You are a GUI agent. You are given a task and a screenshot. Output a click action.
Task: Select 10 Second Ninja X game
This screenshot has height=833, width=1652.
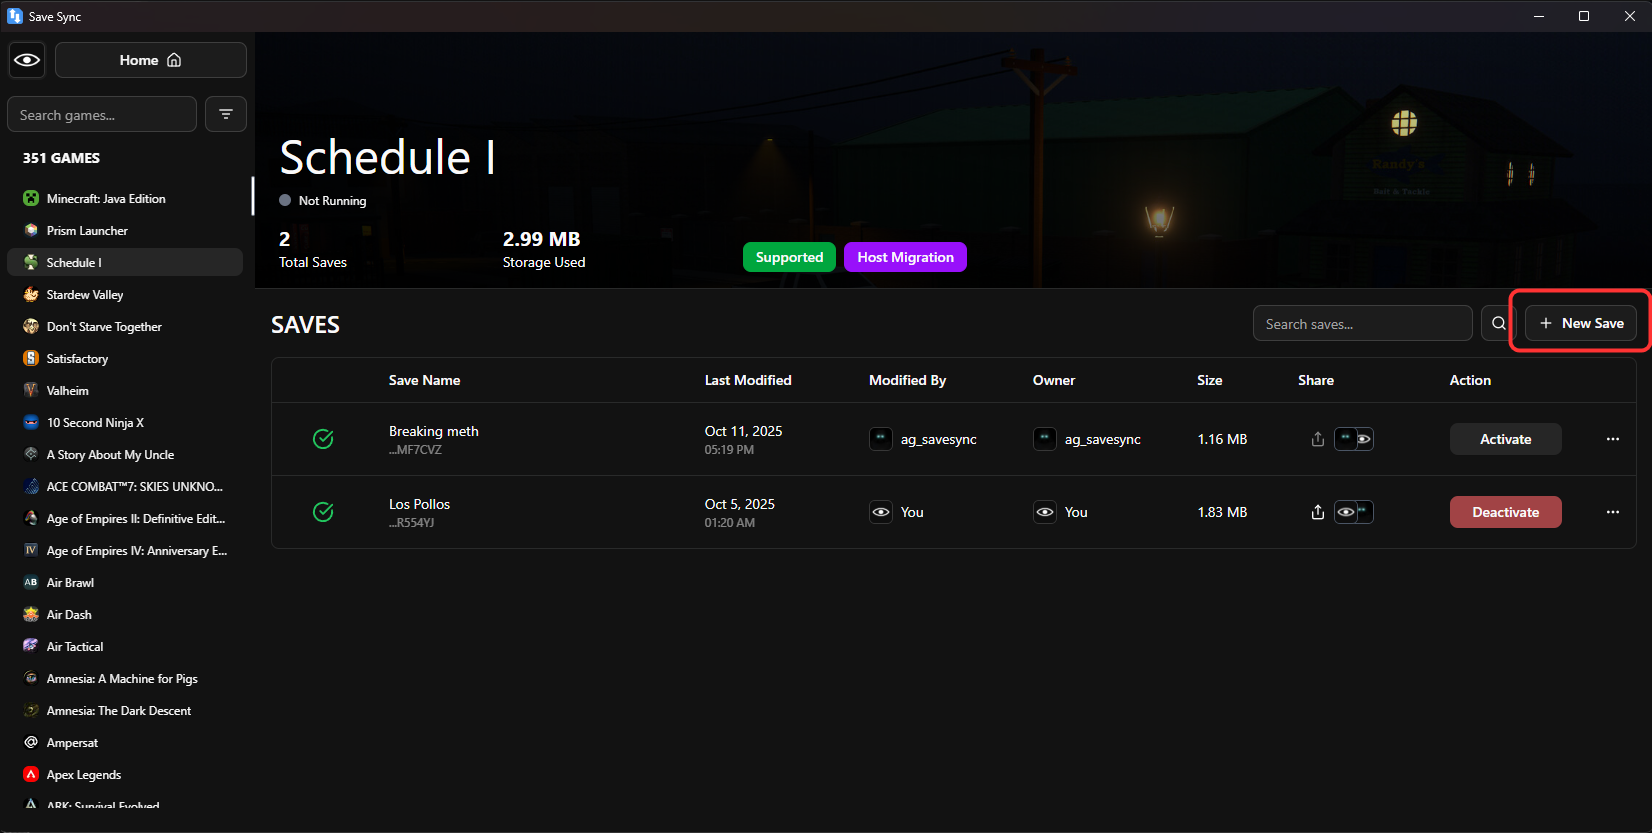(x=125, y=422)
